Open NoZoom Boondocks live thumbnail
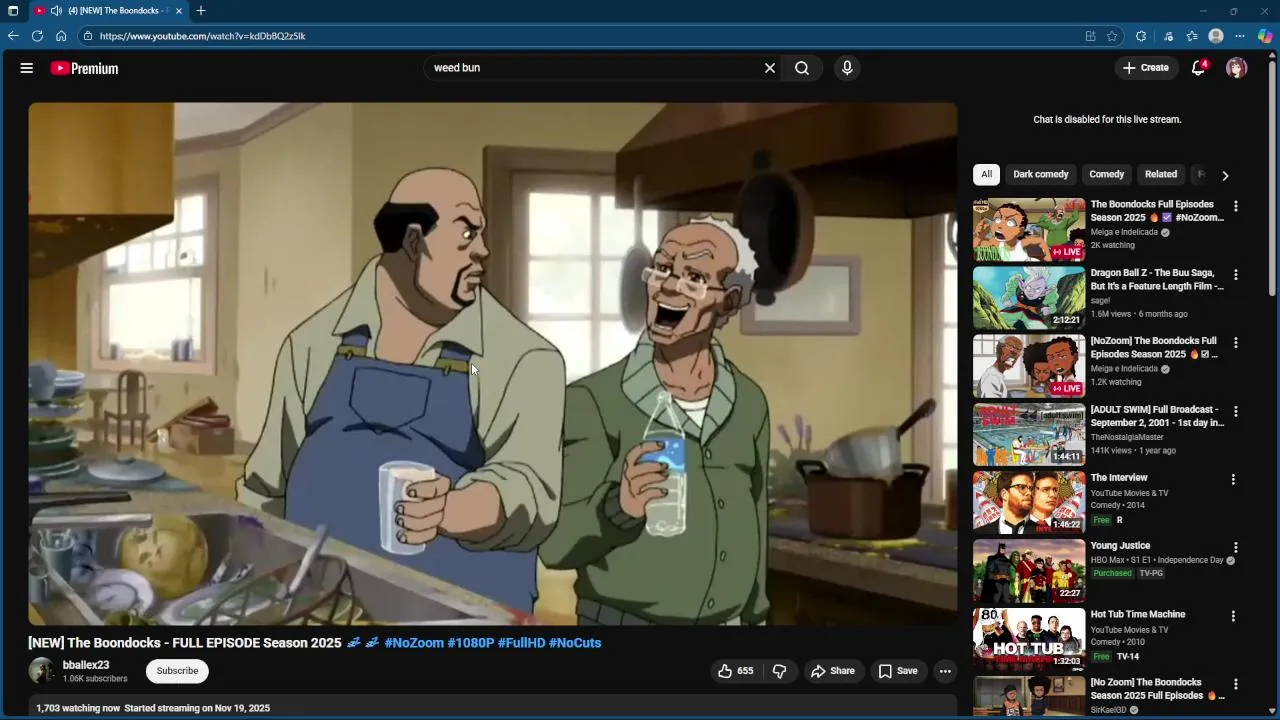The width and height of the screenshot is (1280, 720). pyautogui.click(x=1029, y=366)
